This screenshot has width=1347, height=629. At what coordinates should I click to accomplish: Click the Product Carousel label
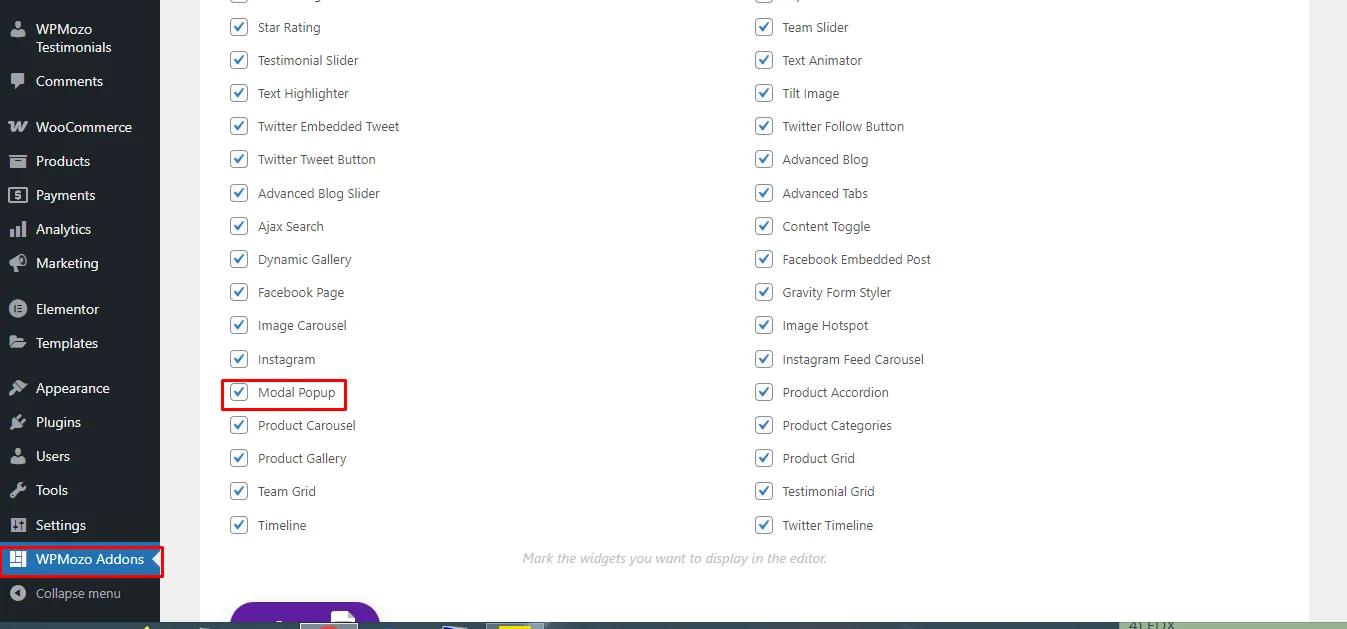coord(307,425)
